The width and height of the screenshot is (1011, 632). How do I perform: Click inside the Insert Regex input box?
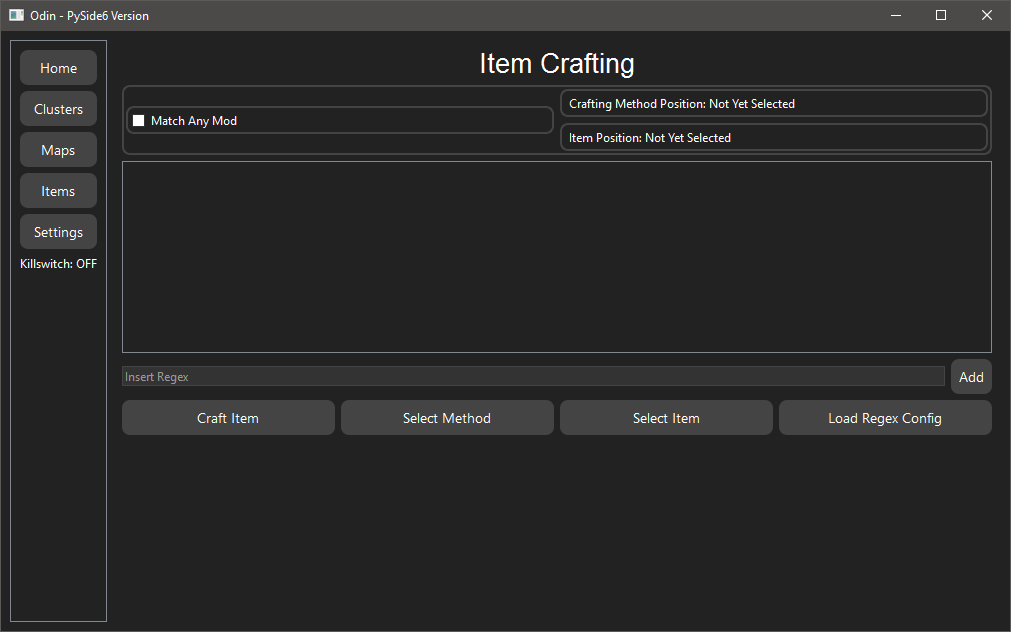pyautogui.click(x=533, y=376)
